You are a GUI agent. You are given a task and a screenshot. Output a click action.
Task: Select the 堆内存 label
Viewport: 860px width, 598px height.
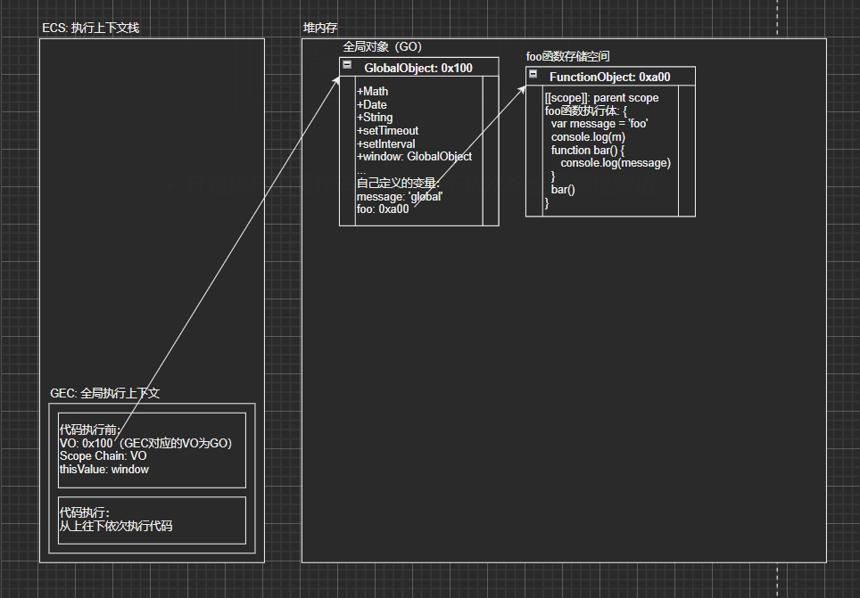tap(320, 27)
